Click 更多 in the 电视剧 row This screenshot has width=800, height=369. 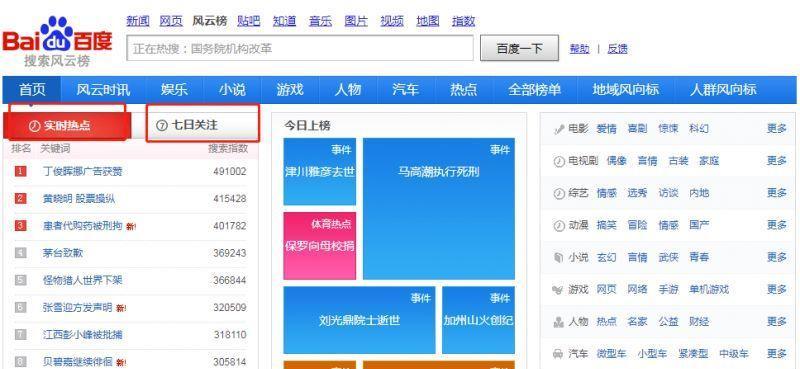pos(777,161)
